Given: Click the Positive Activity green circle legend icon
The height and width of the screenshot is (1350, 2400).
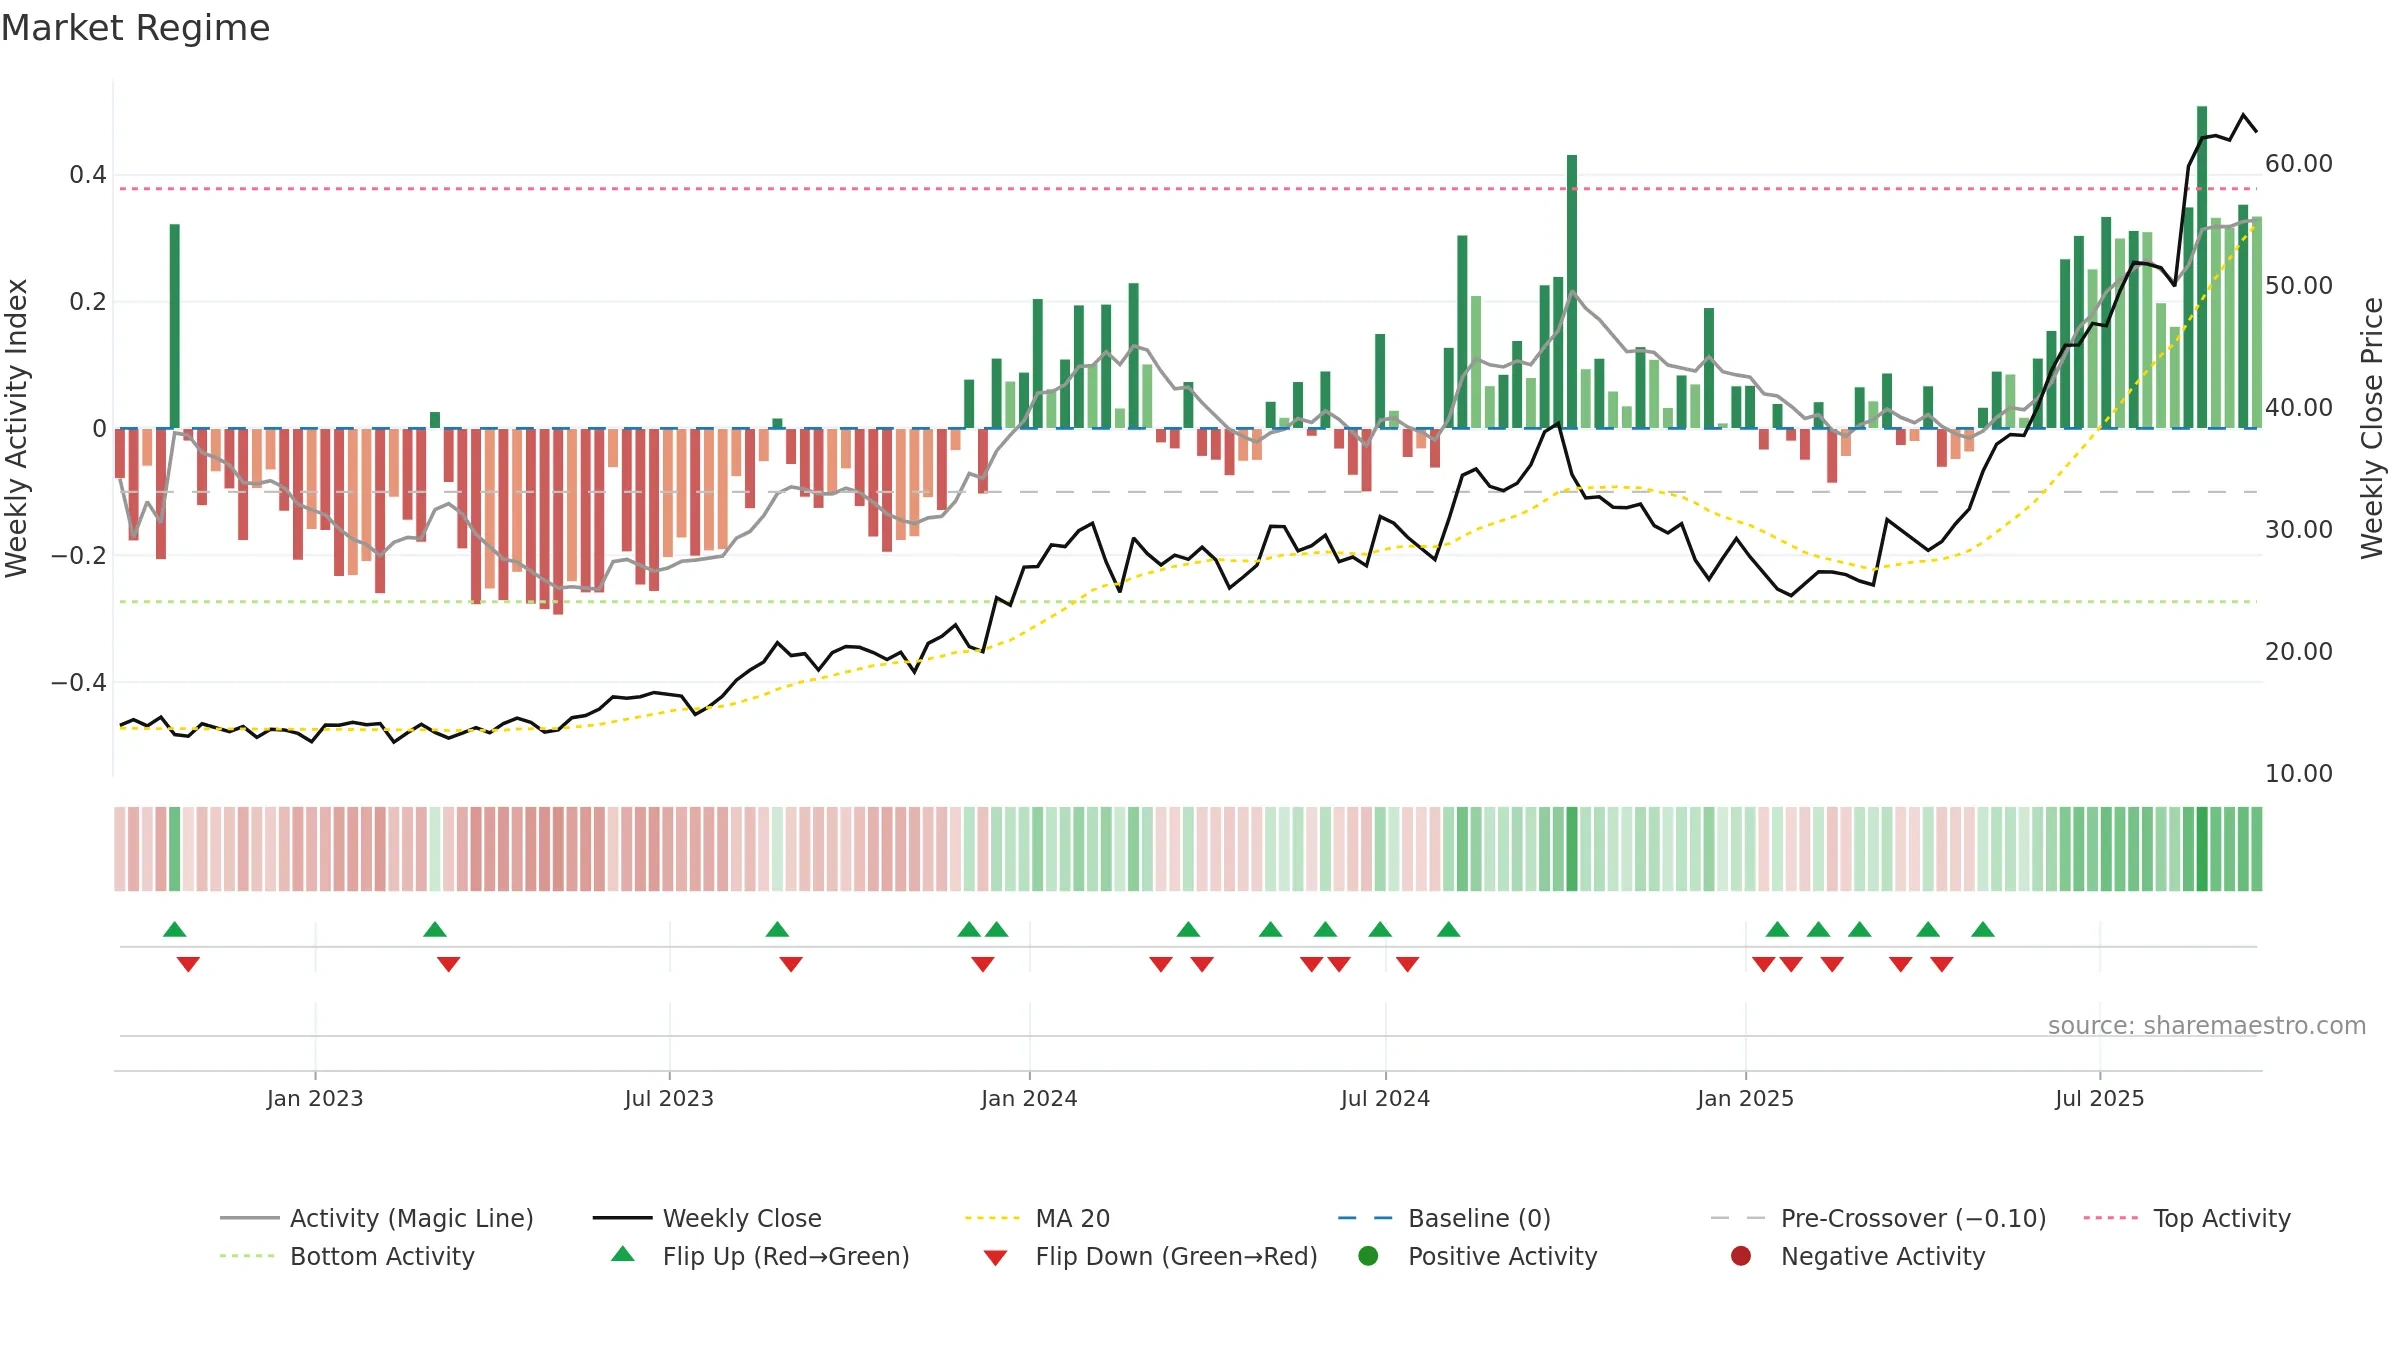Looking at the screenshot, I should [1369, 1256].
